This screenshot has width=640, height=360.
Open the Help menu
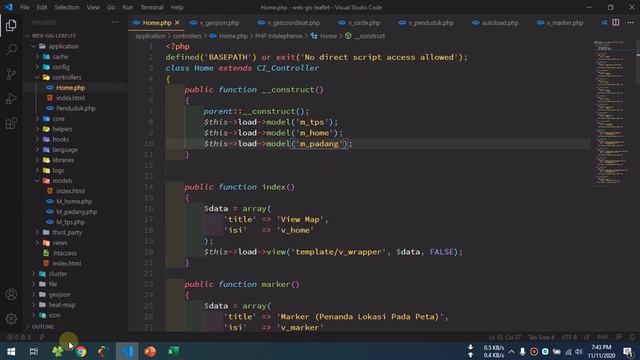pyautogui.click(x=177, y=7)
